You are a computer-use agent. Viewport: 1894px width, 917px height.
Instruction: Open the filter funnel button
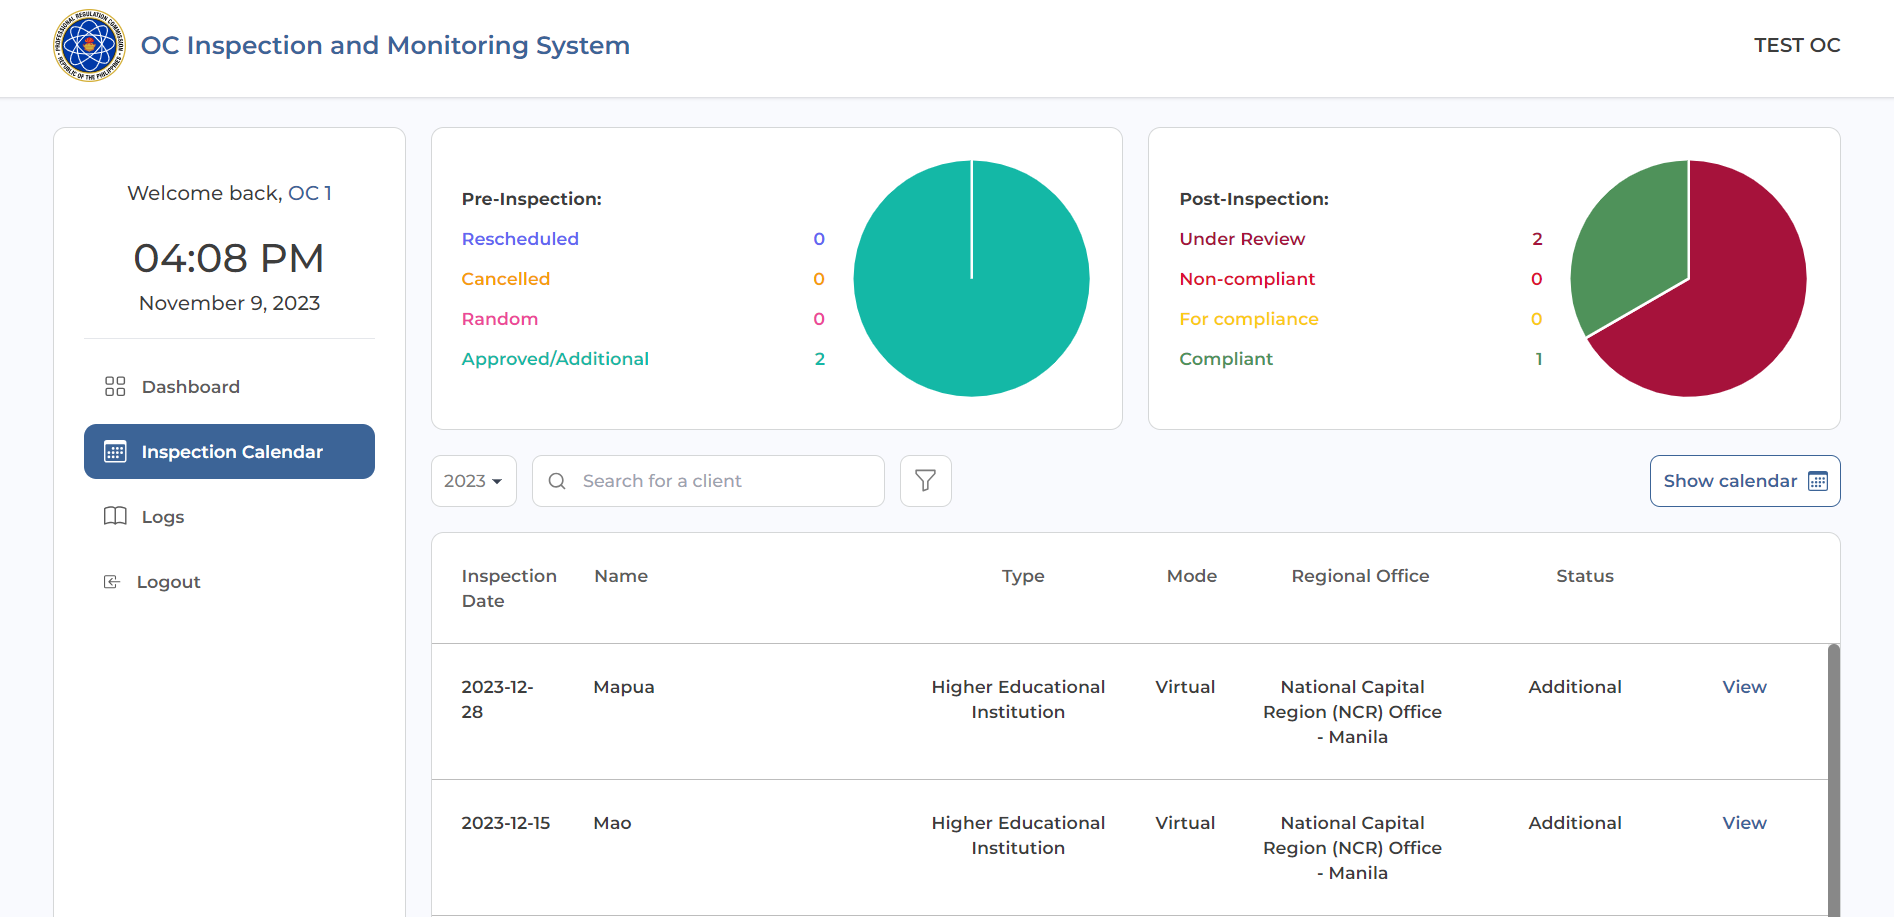pos(925,481)
